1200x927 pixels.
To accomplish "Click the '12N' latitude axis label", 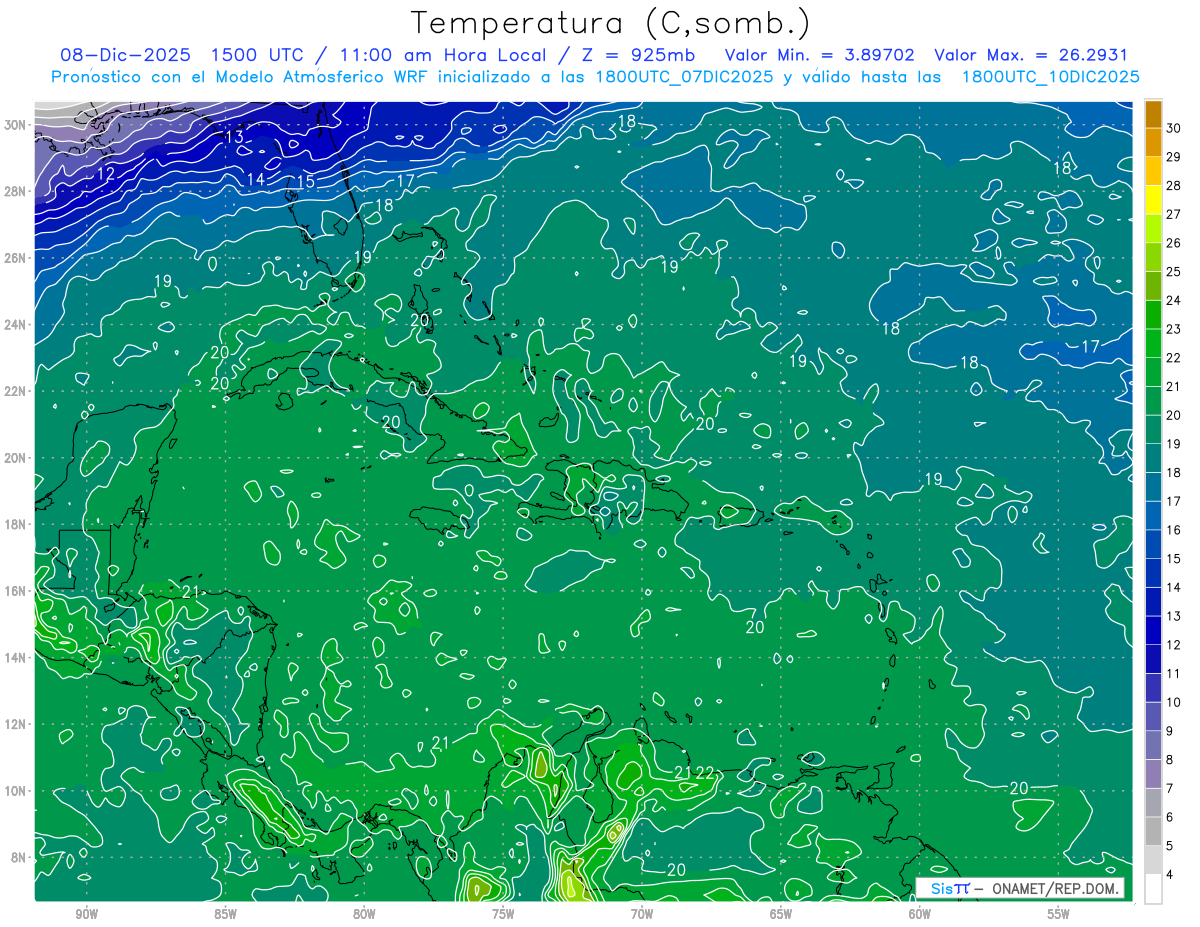I will (x=15, y=724).
